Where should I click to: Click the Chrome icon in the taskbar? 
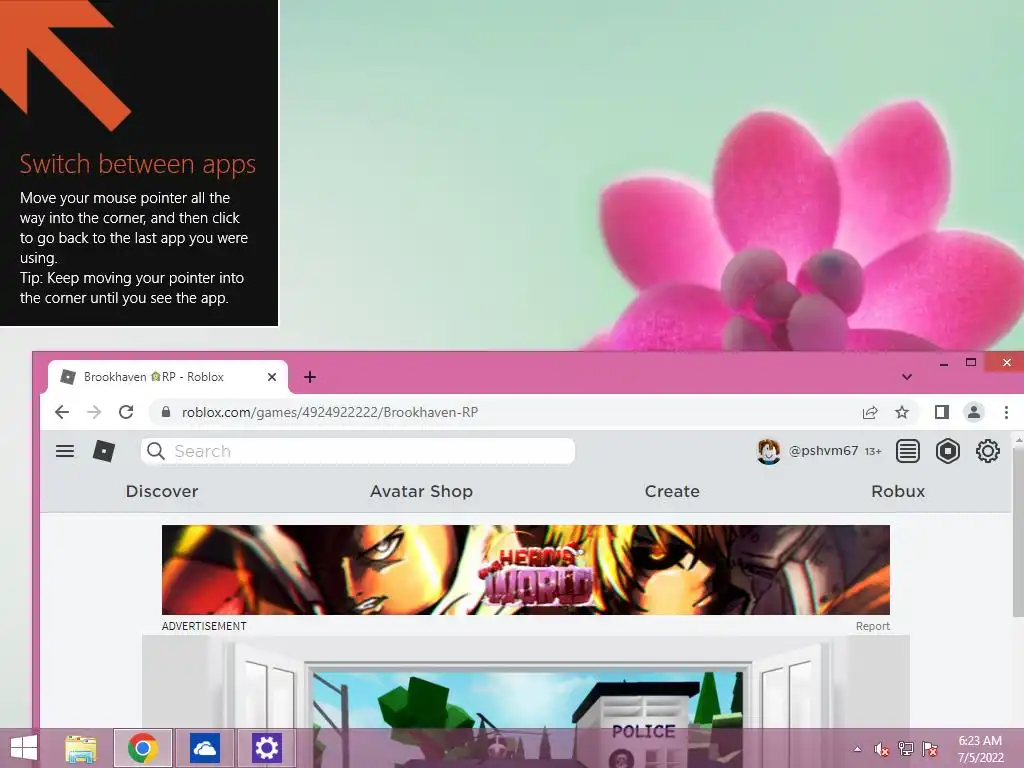pos(143,748)
